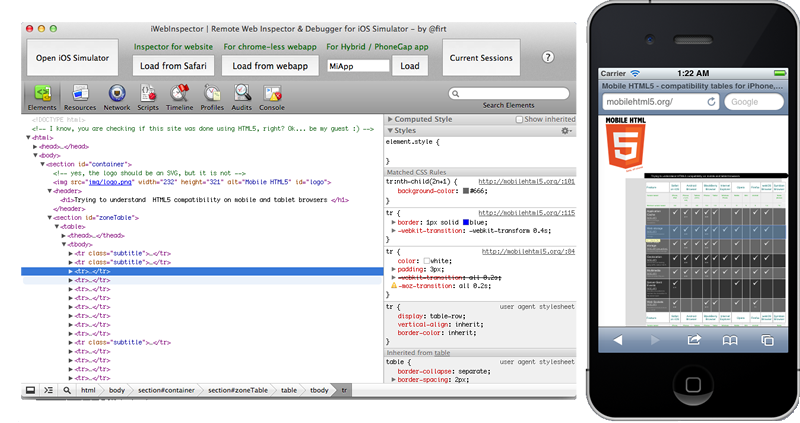The height and width of the screenshot is (423, 800).
Task: Expand the thead node in the DOM tree
Action: pos(64,235)
